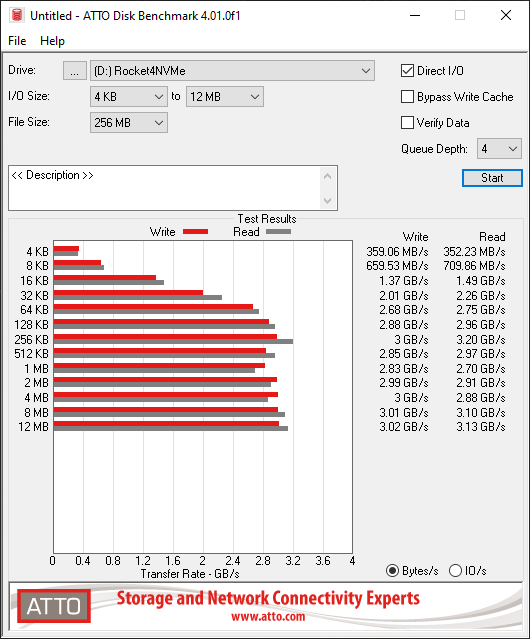The image size is (530, 639).
Task: Select the IO/s radio button
Action: point(455,570)
